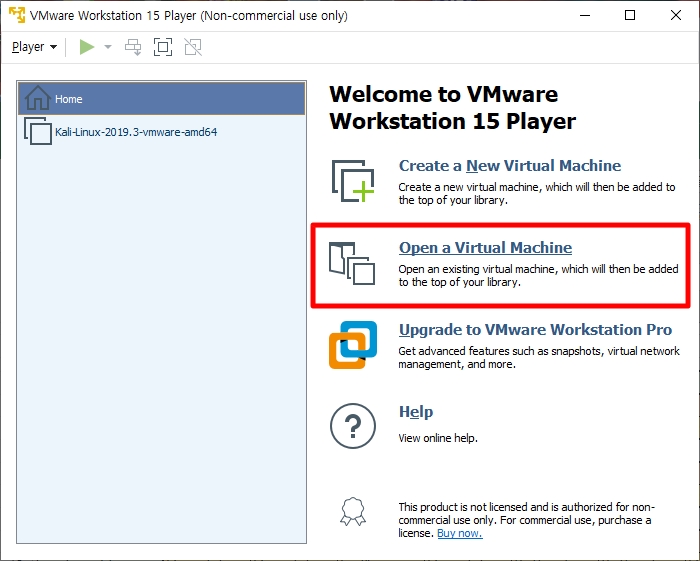The image size is (700, 561).
Task: Click 'Get advanced features such as snapshots' text
Action: (x=539, y=357)
